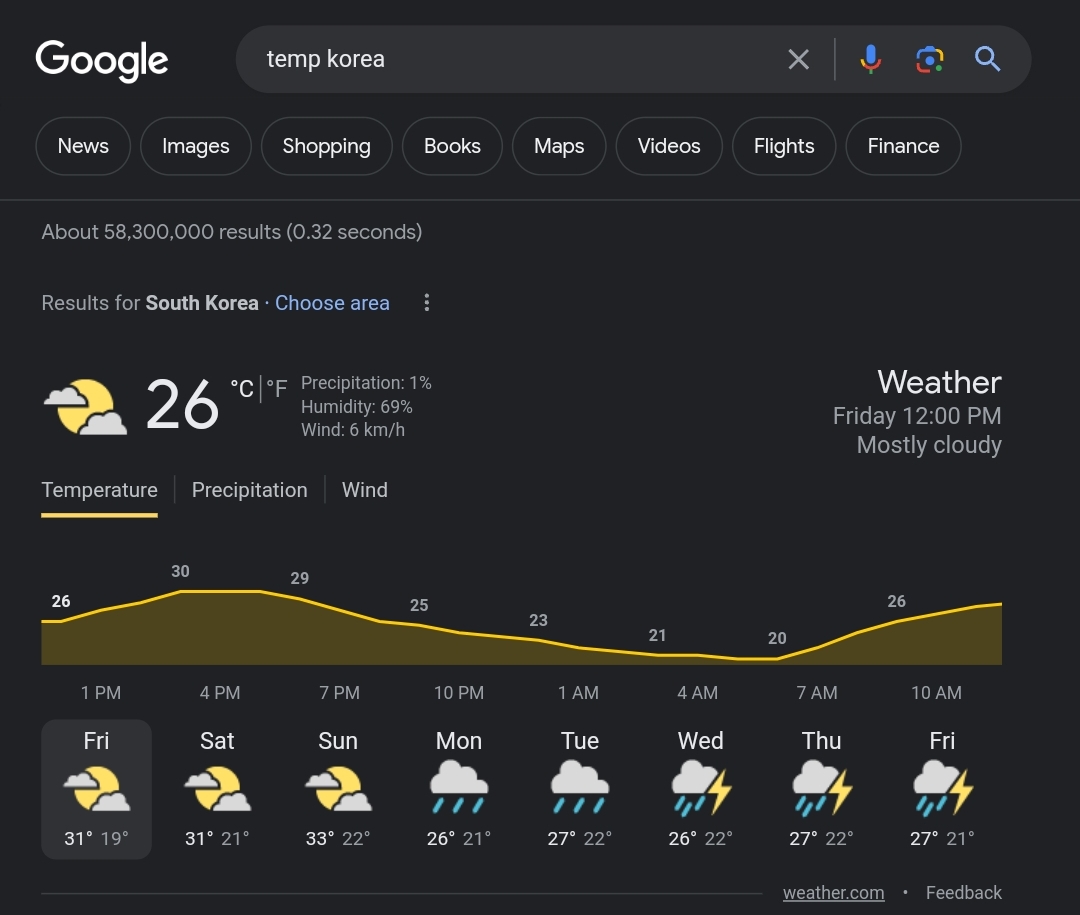Open the Flights search filter
The width and height of the screenshot is (1080, 915).
click(x=784, y=146)
